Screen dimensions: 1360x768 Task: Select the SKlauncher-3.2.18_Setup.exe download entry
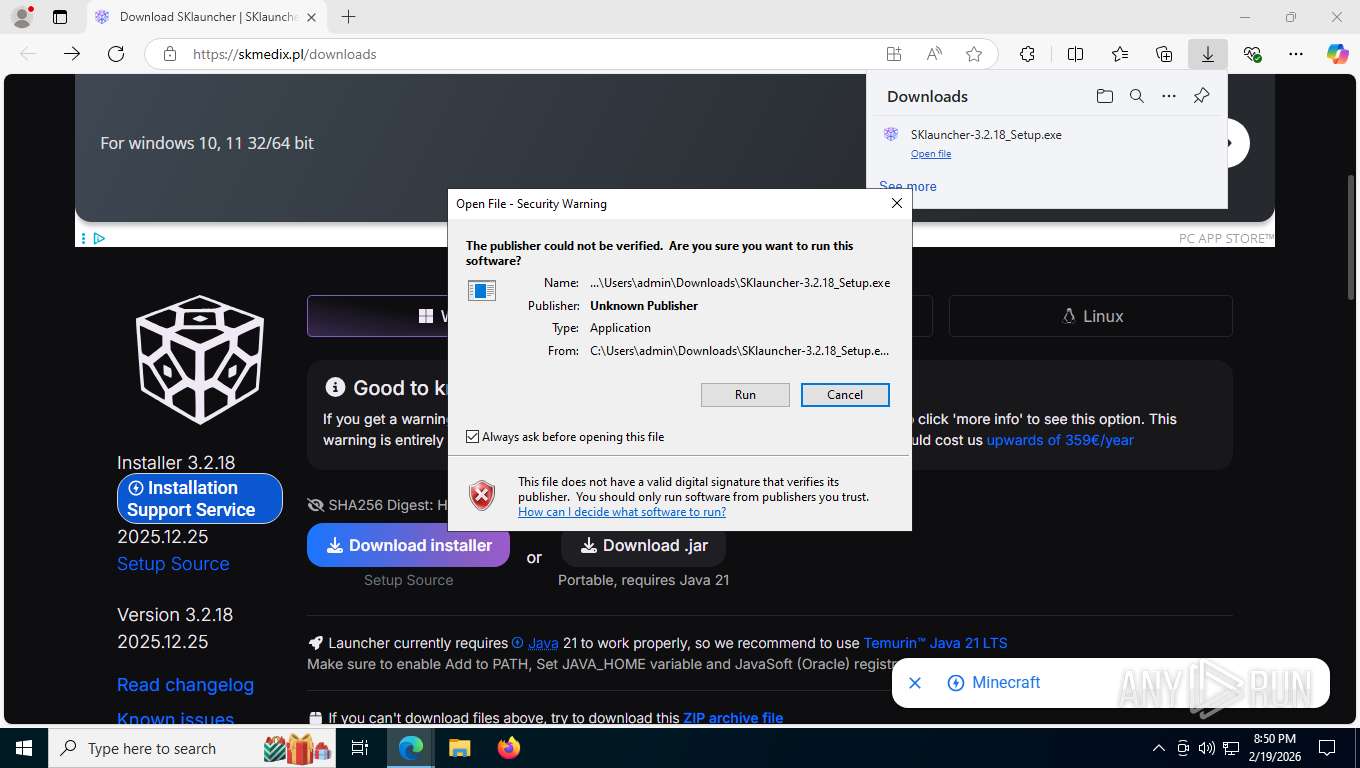pos(1047,143)
